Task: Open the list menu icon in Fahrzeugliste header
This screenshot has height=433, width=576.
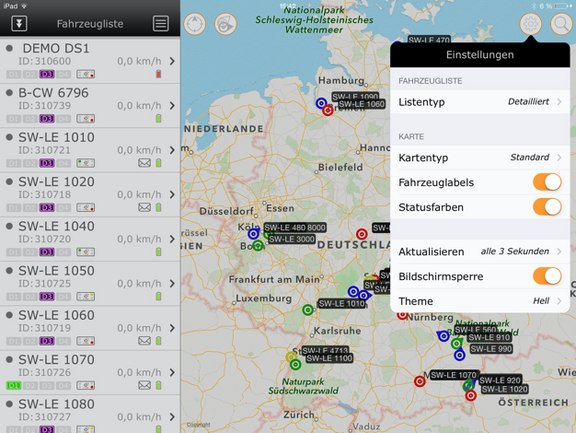Action: click(x=161, y=24)
